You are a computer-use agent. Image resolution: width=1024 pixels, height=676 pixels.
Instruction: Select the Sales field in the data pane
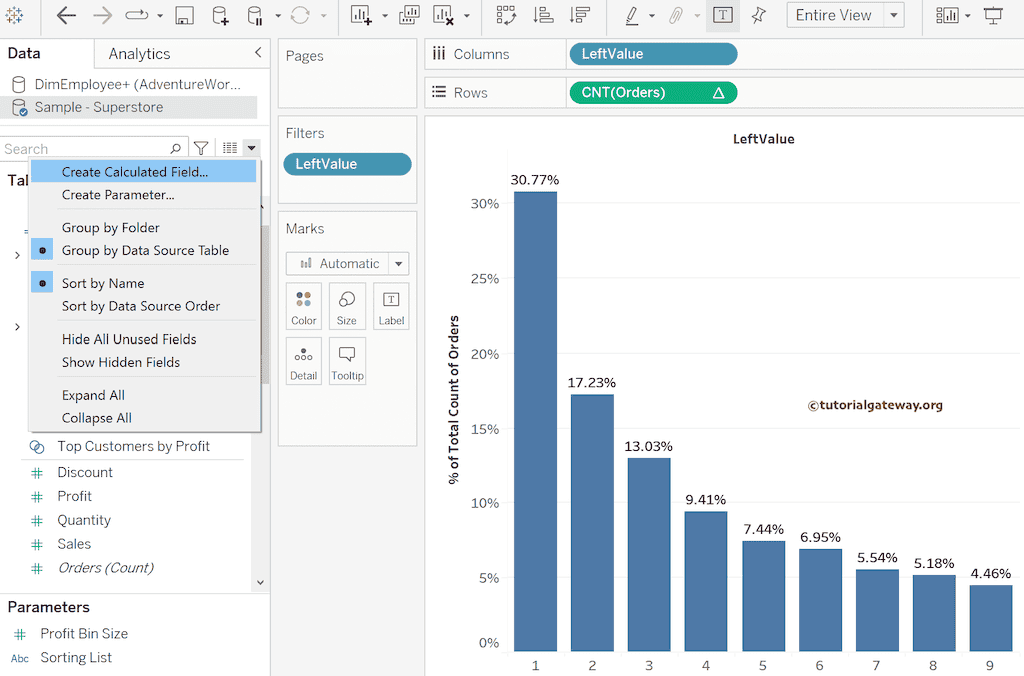(x=74, y=544)
